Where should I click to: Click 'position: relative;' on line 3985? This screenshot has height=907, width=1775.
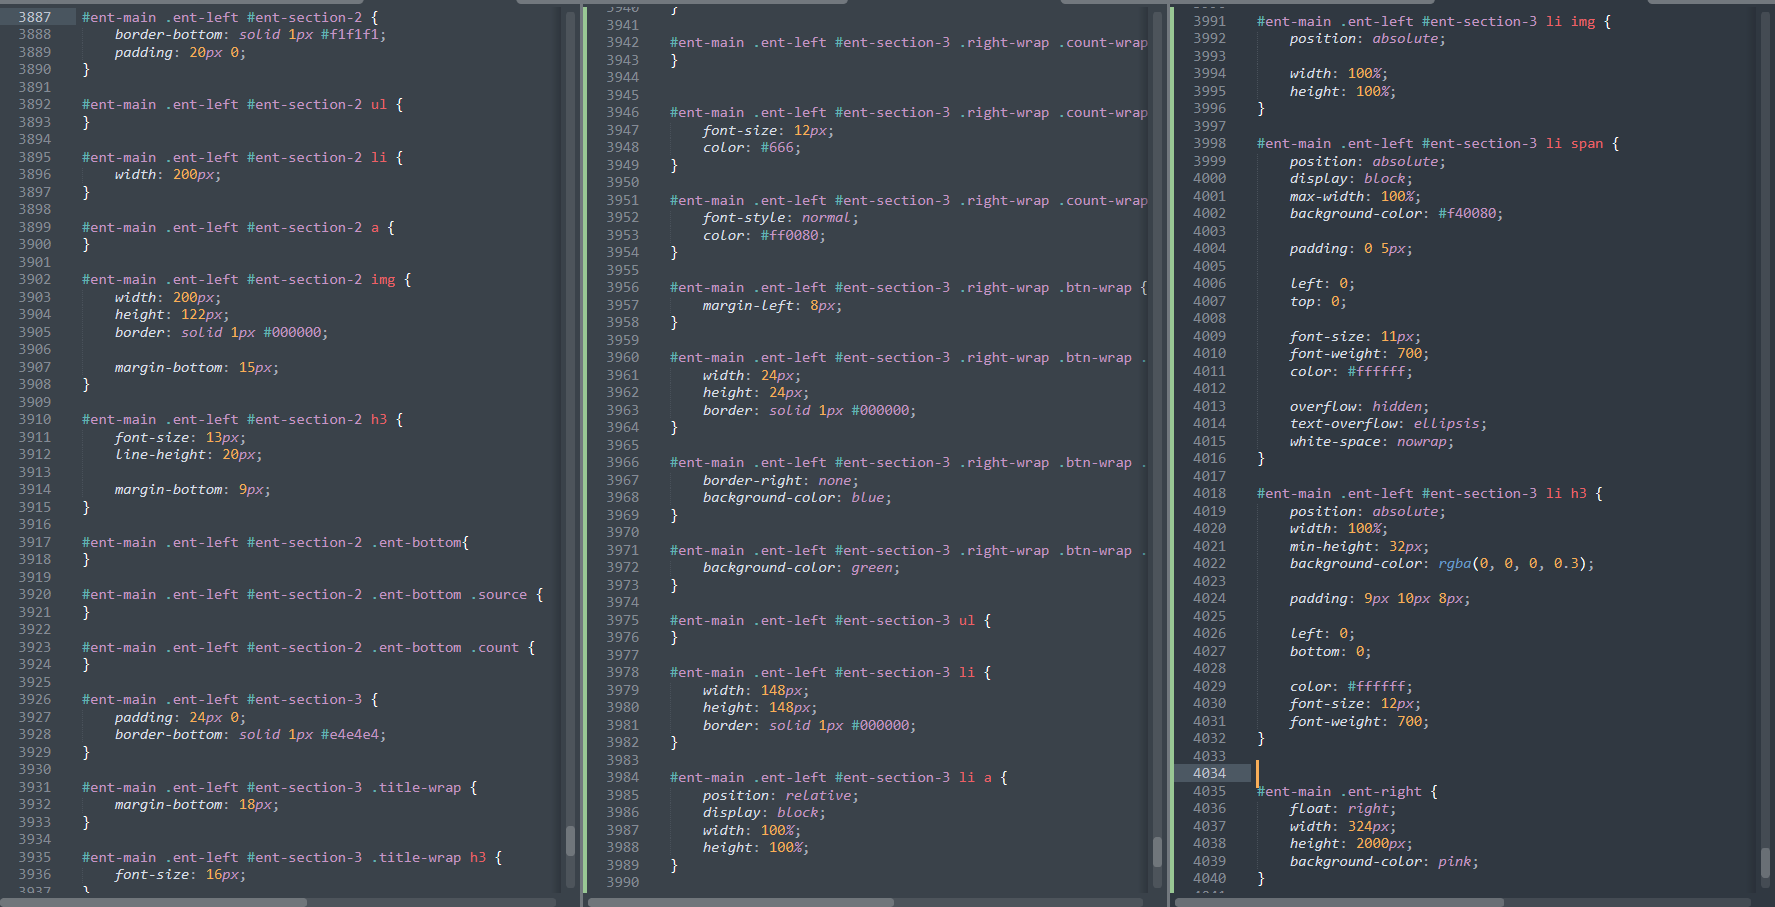coord(780,796)
